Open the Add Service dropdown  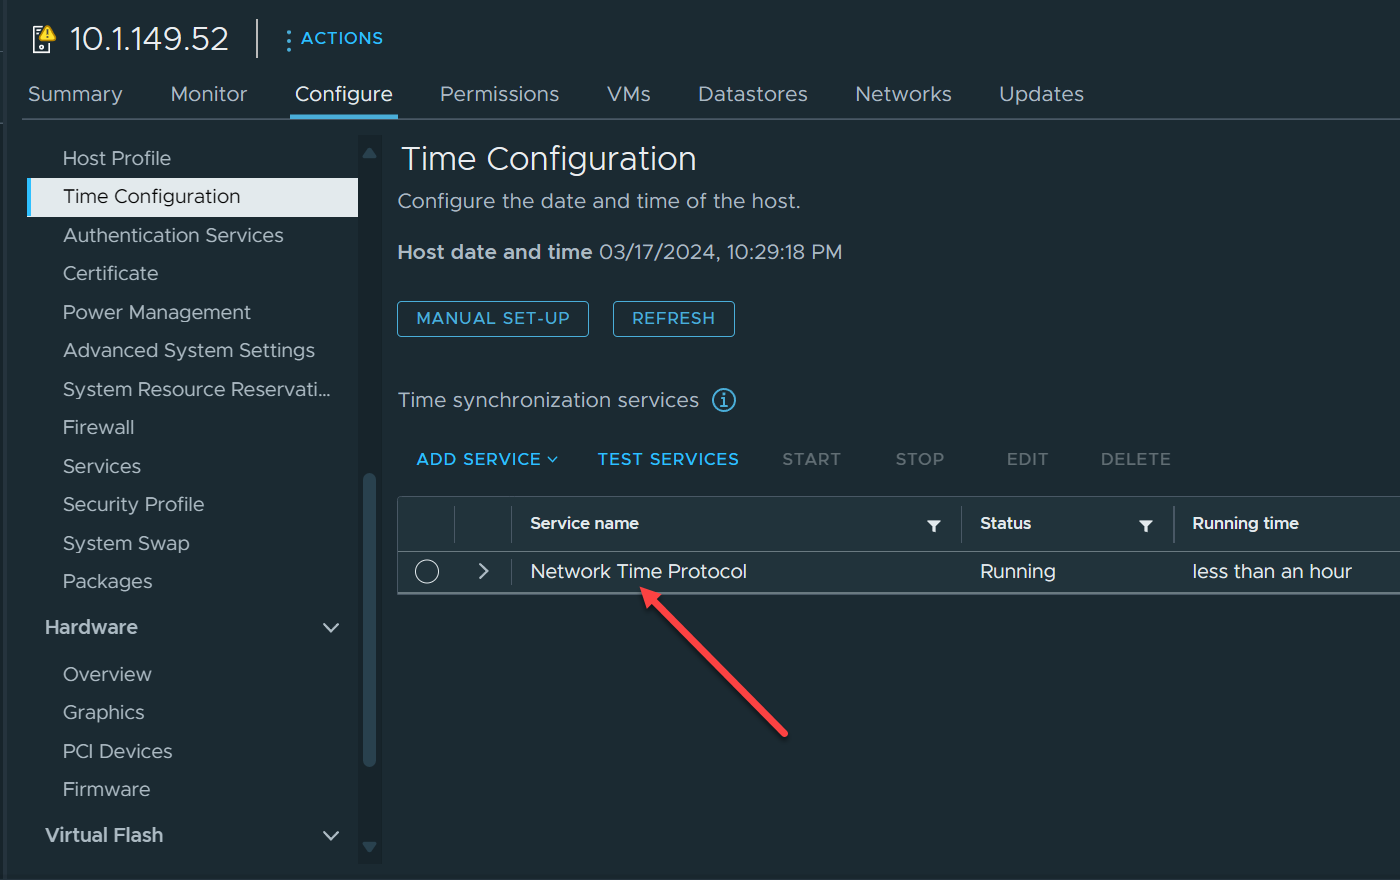tap(487, 459)
